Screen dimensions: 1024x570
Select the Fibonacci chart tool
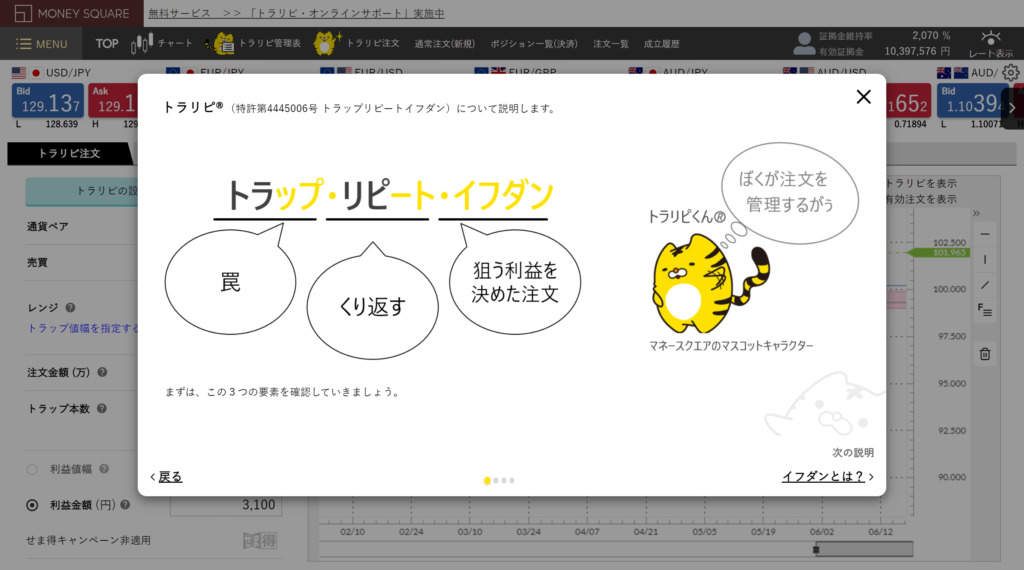(985, 311)
